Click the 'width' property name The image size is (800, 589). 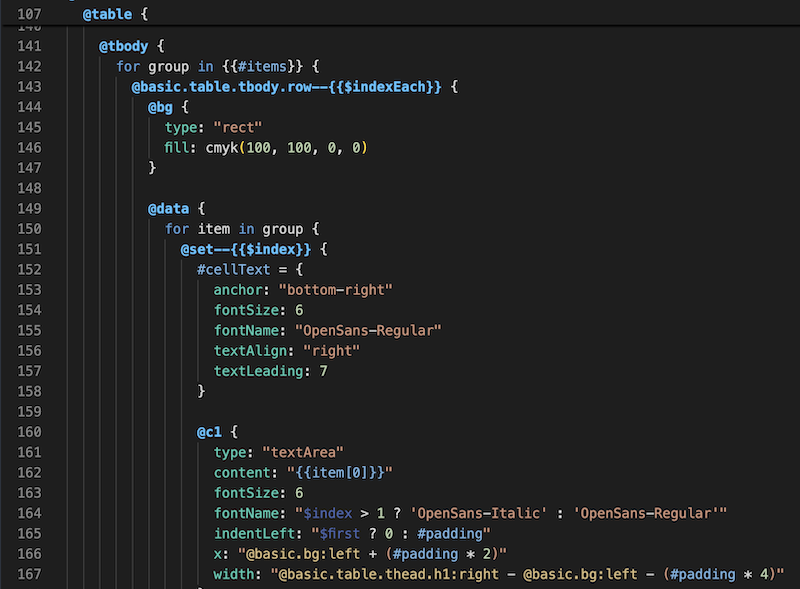pos(234,575)
